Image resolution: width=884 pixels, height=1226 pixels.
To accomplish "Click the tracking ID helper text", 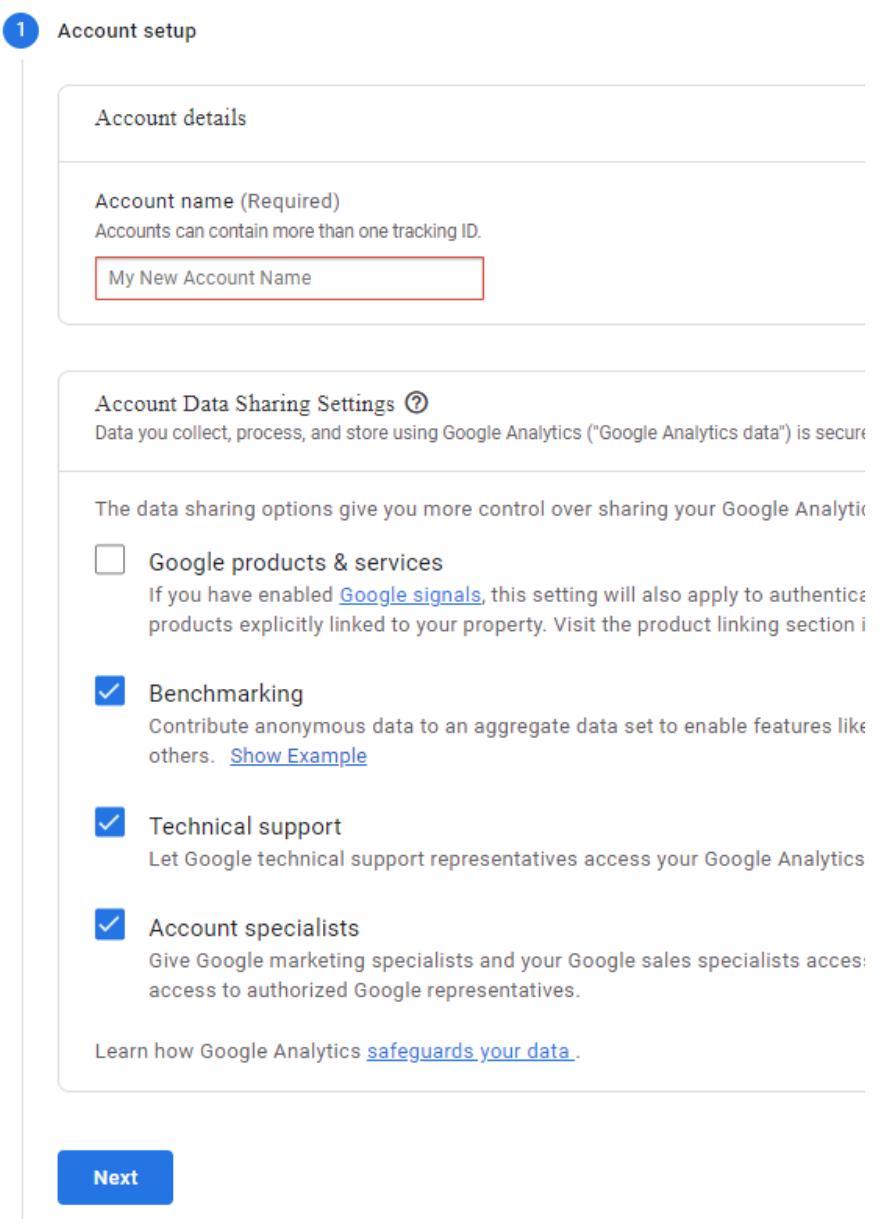I will (x=288, y=231).
